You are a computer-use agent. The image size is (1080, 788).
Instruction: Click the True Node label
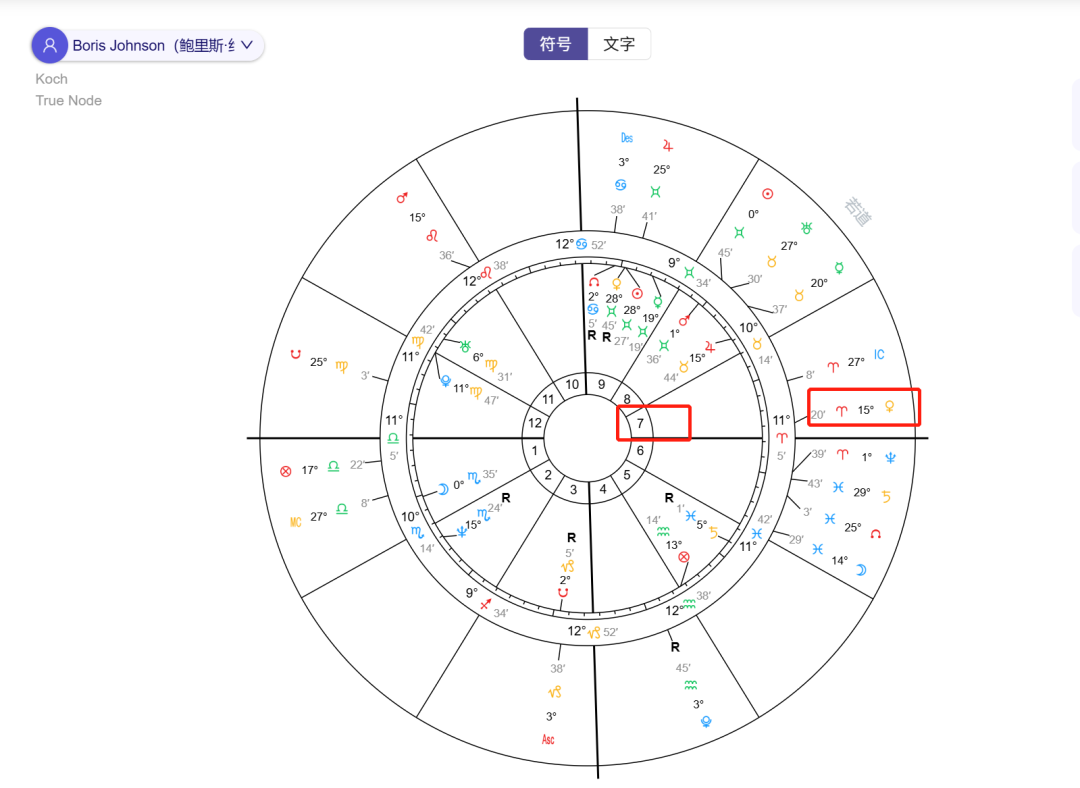click(68, 100)
